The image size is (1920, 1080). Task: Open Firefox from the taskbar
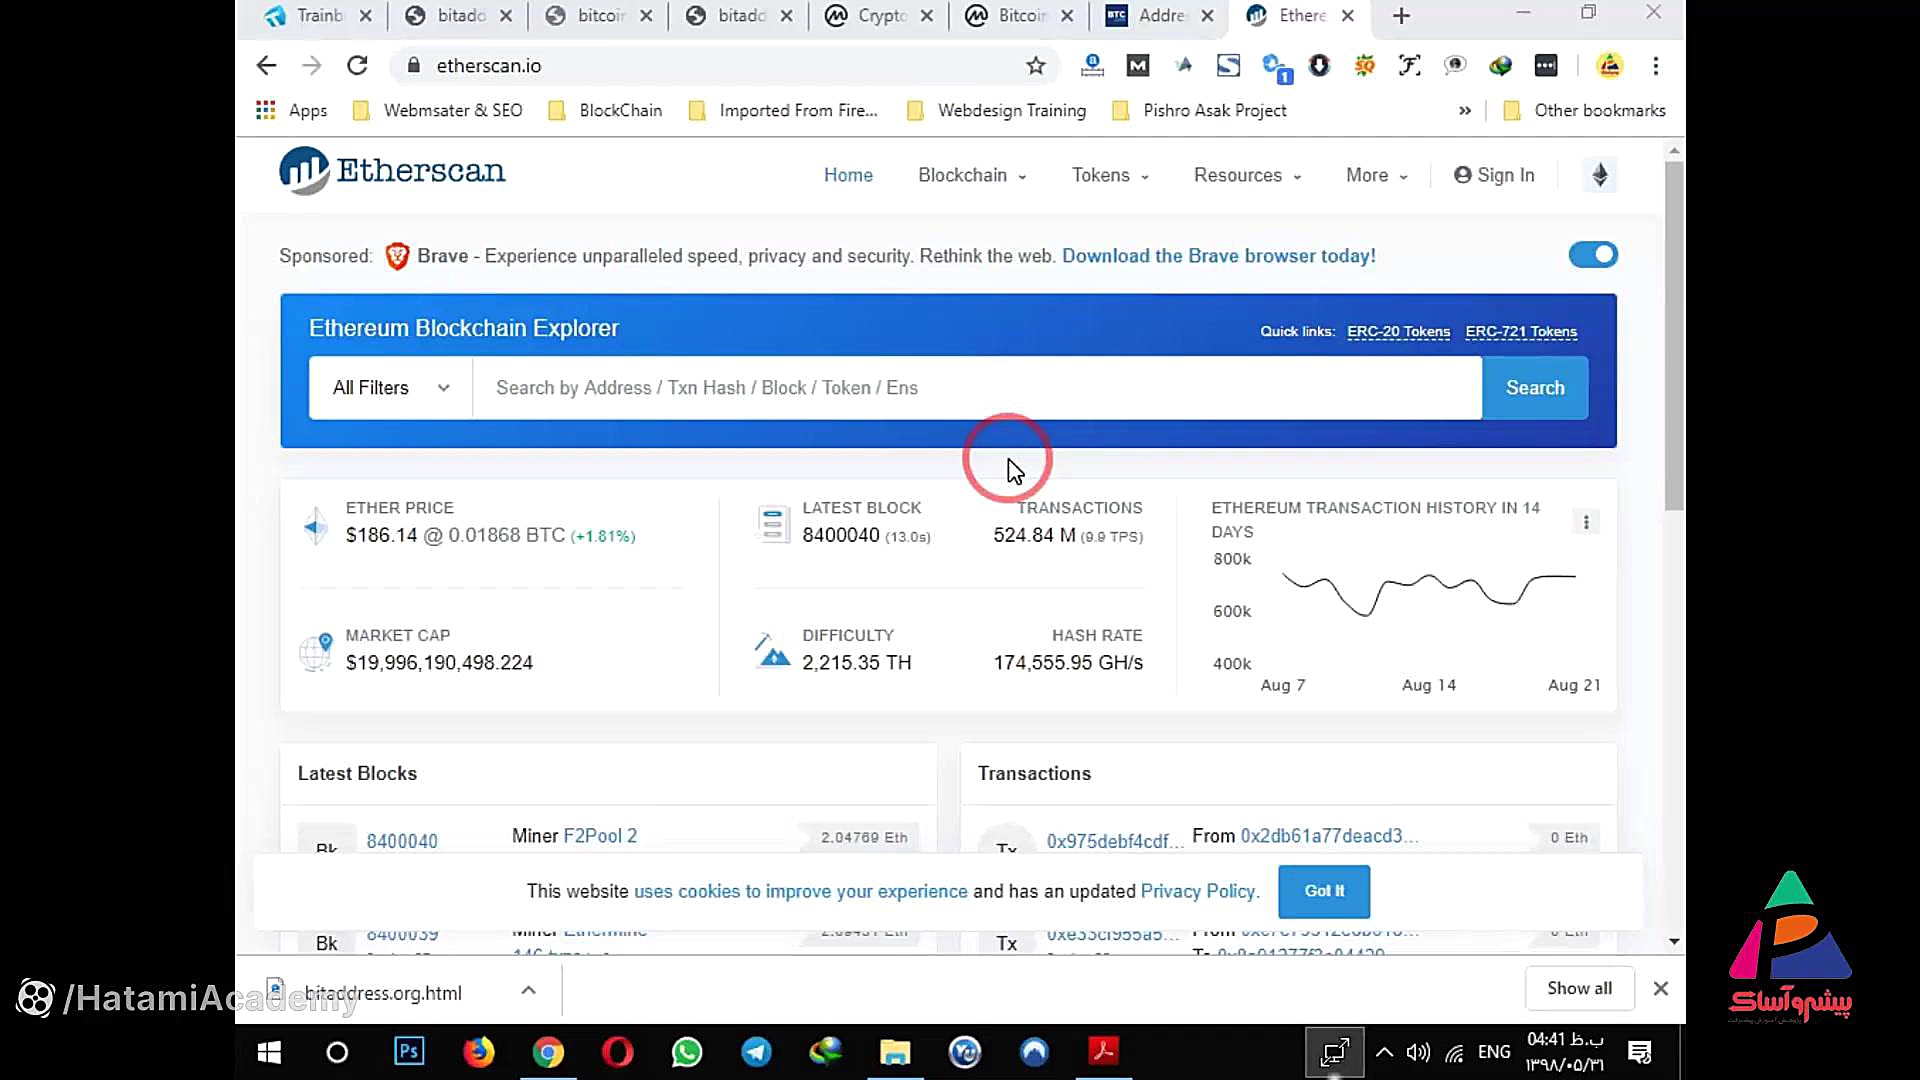click(479, 1052)
